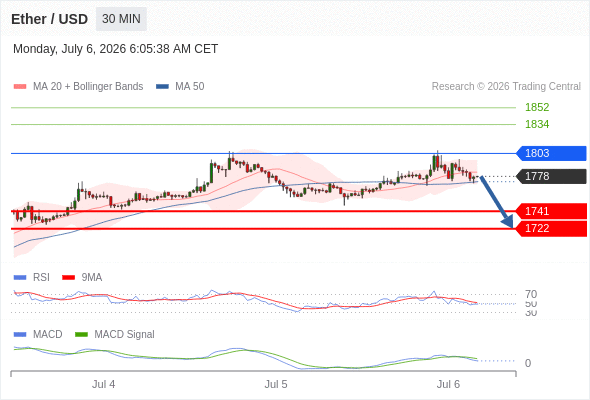Click the red 1741 support price tag
Image resolution: width=590 pixels, height=400 pixels.
(x=551, y=211)
